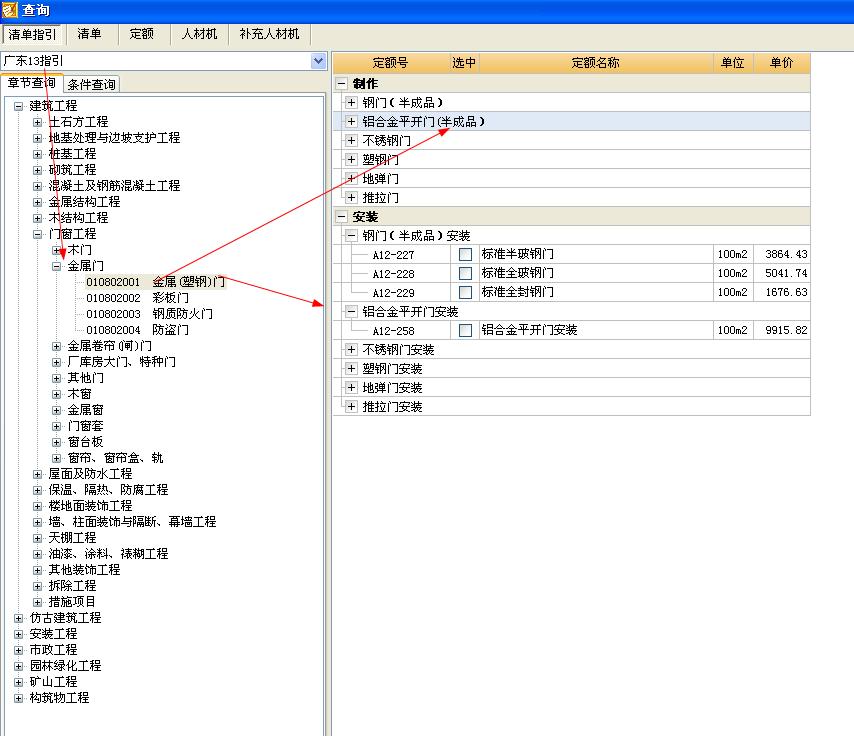This screenshot has width=854, height=736.
Task: Expand the 地基处理与边坡支护工程 node
Action: click(x=38, y=138)
